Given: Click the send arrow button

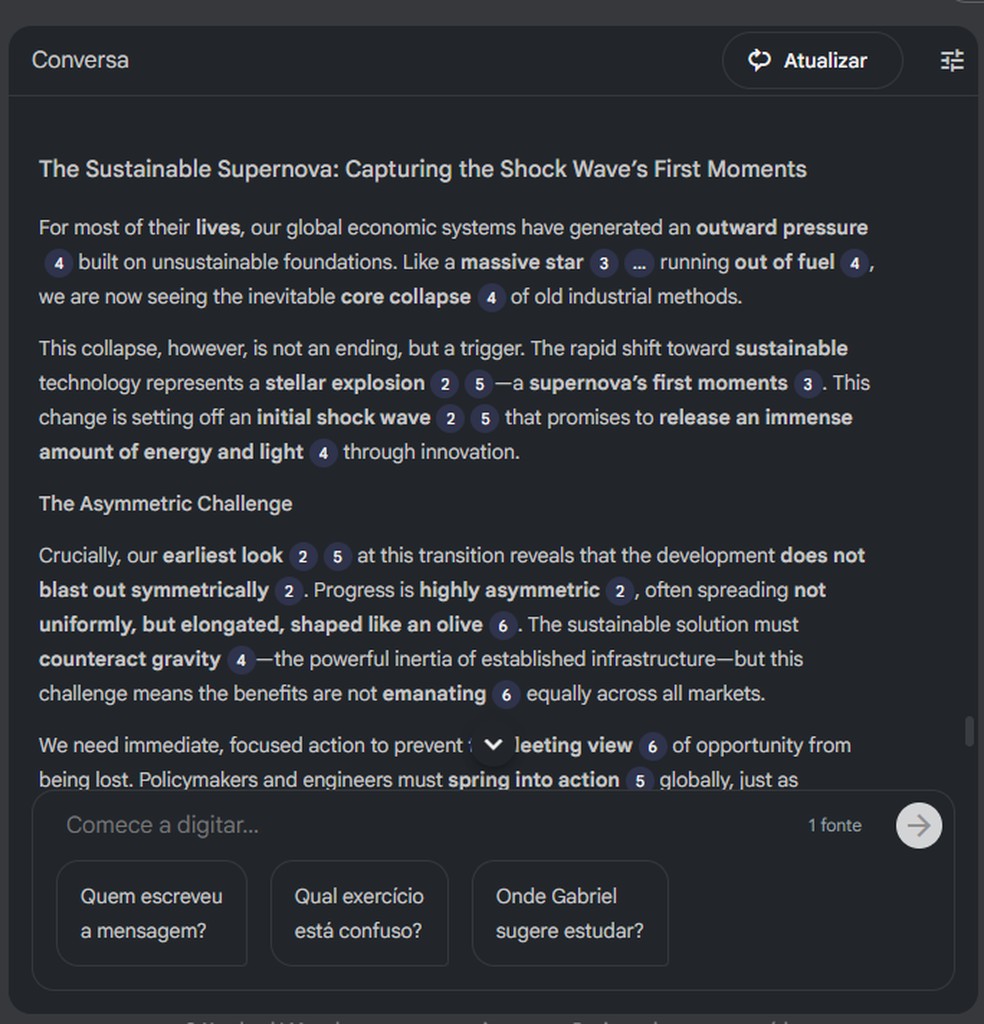Looking at the screenshot, I should tap(918, 826).
